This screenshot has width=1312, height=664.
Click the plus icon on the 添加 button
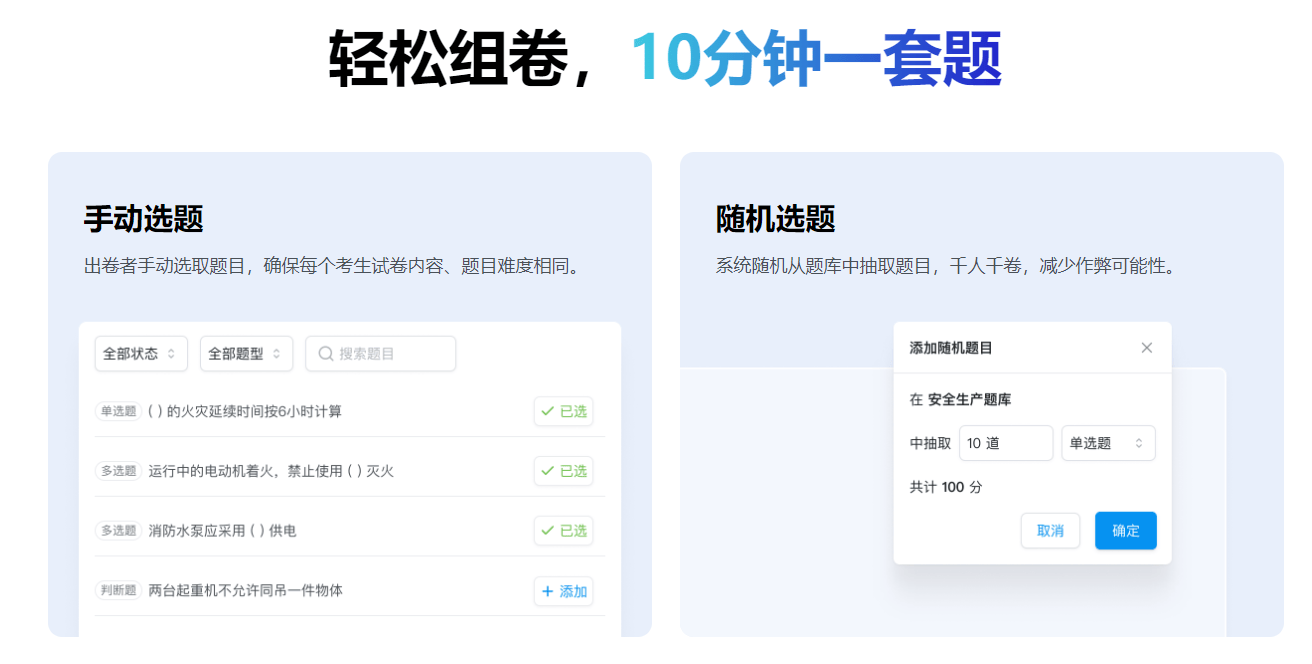tap(546, 591)
